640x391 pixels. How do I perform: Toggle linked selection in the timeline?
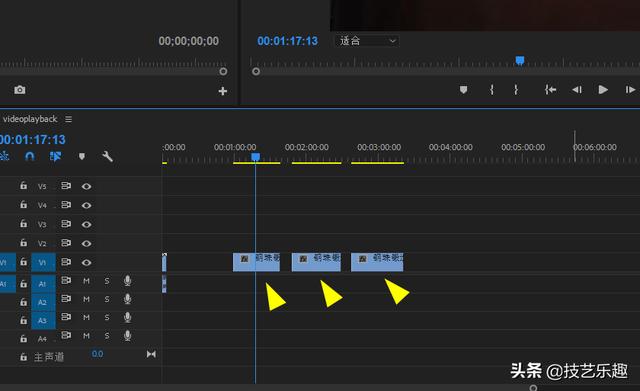coord(55,156)
